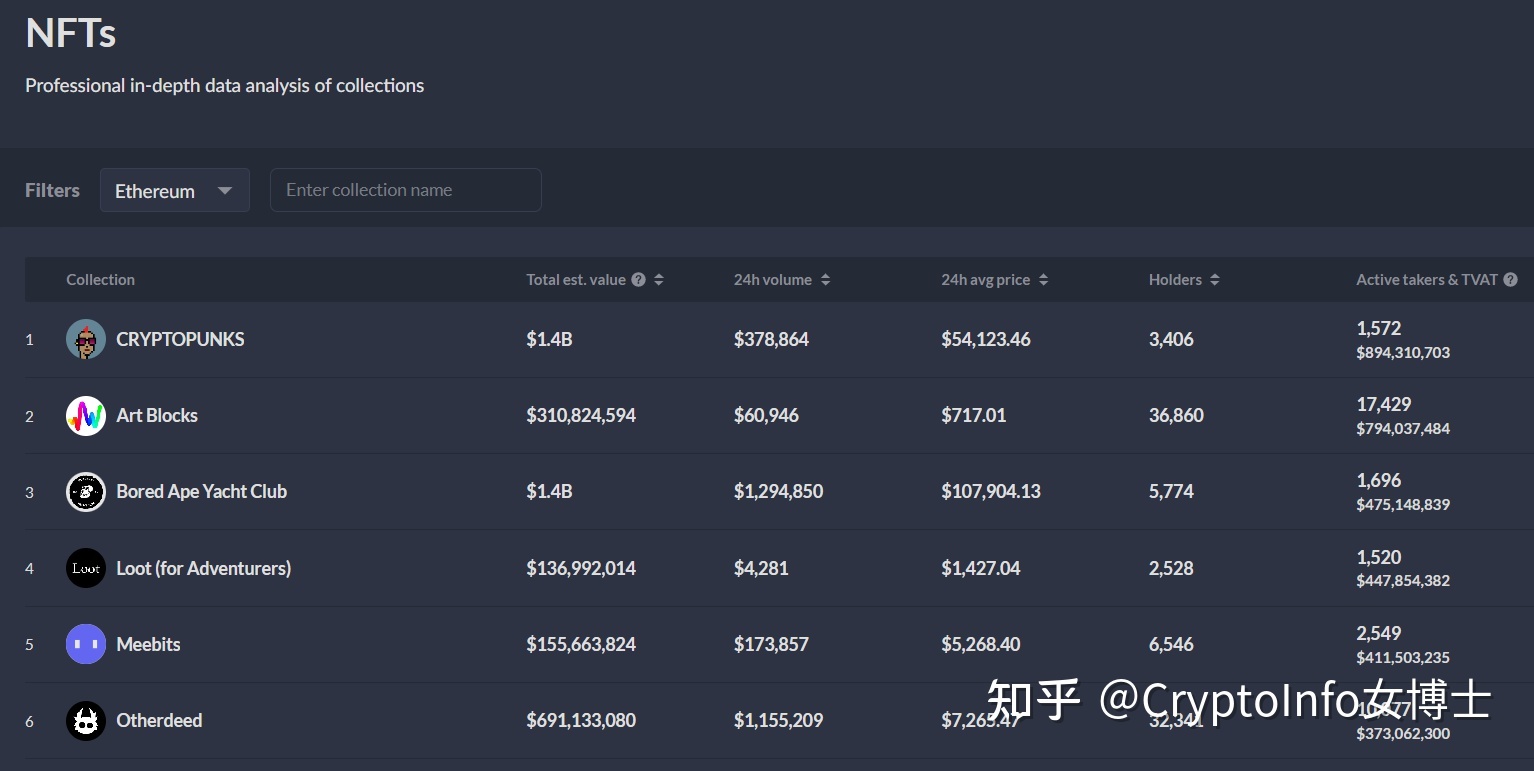Open the Ethereum chain filter dropdown

pyautogui.click(x=175, y=190)
